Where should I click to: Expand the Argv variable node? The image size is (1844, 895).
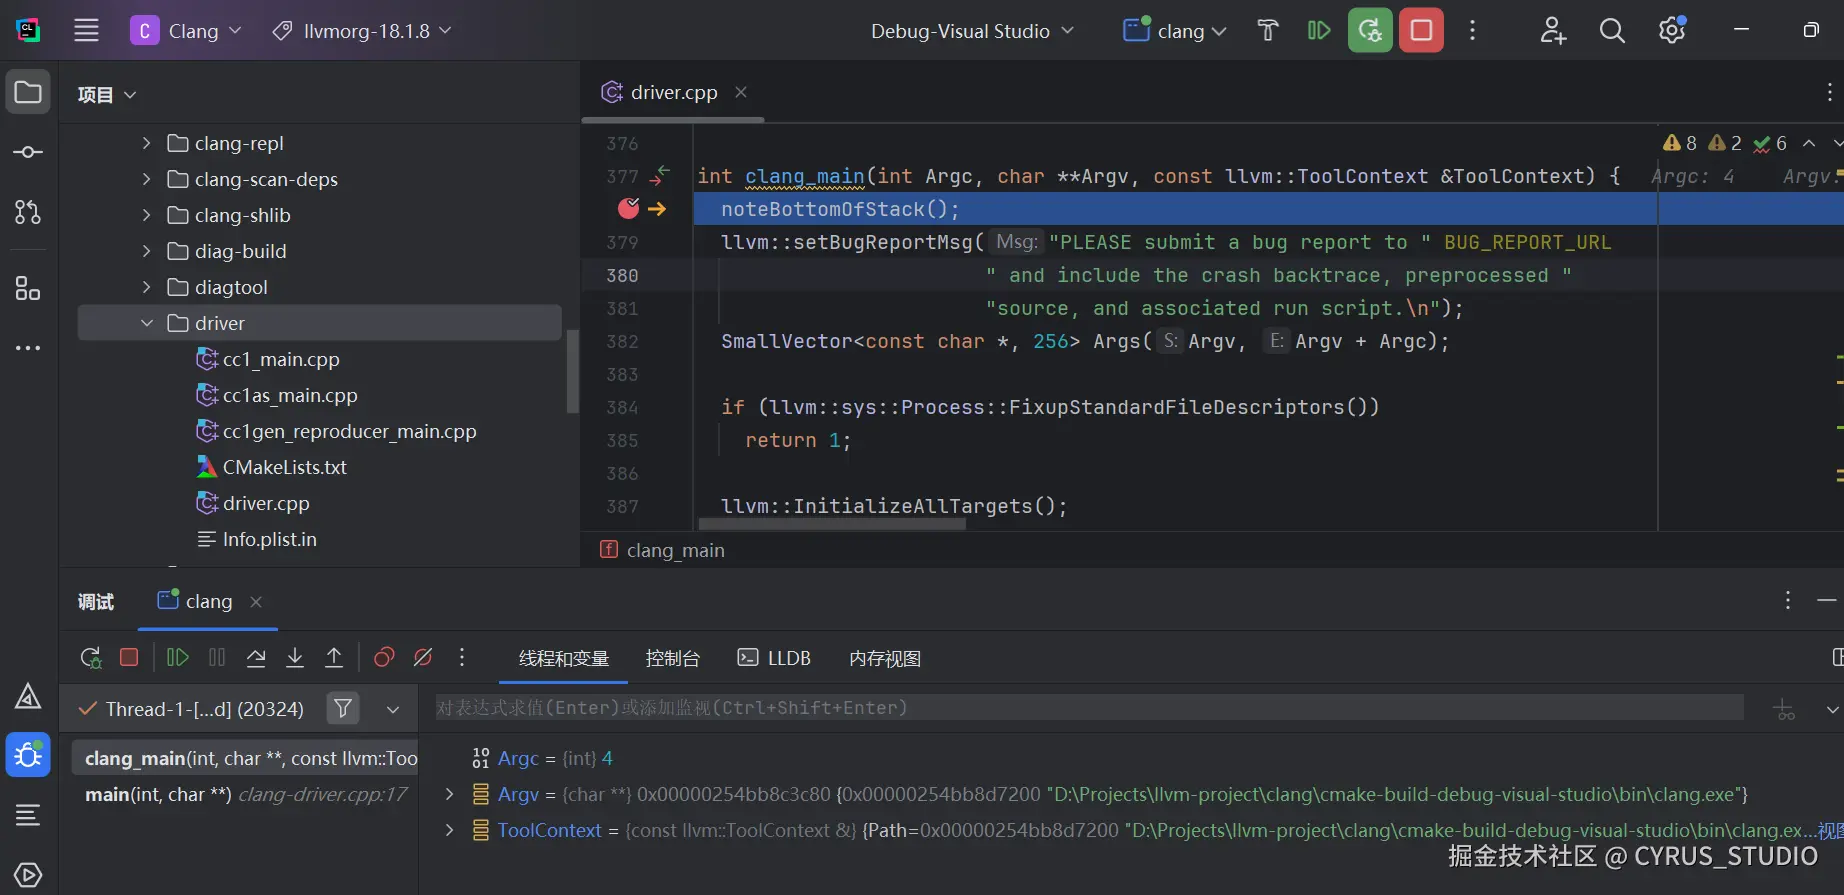coord(449,794)
